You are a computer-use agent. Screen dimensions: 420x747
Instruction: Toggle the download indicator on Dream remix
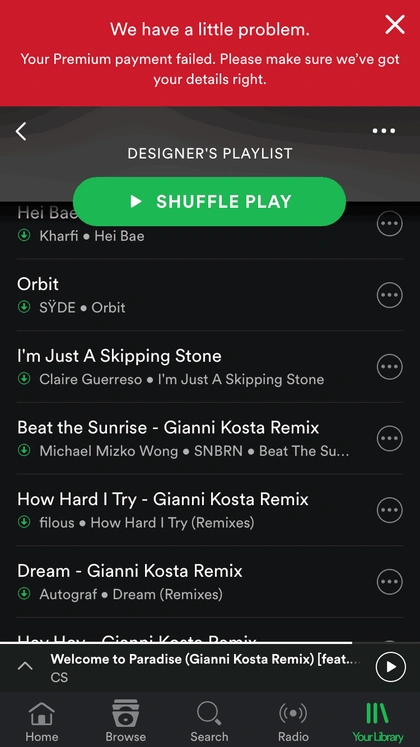[x=24, y=594]
